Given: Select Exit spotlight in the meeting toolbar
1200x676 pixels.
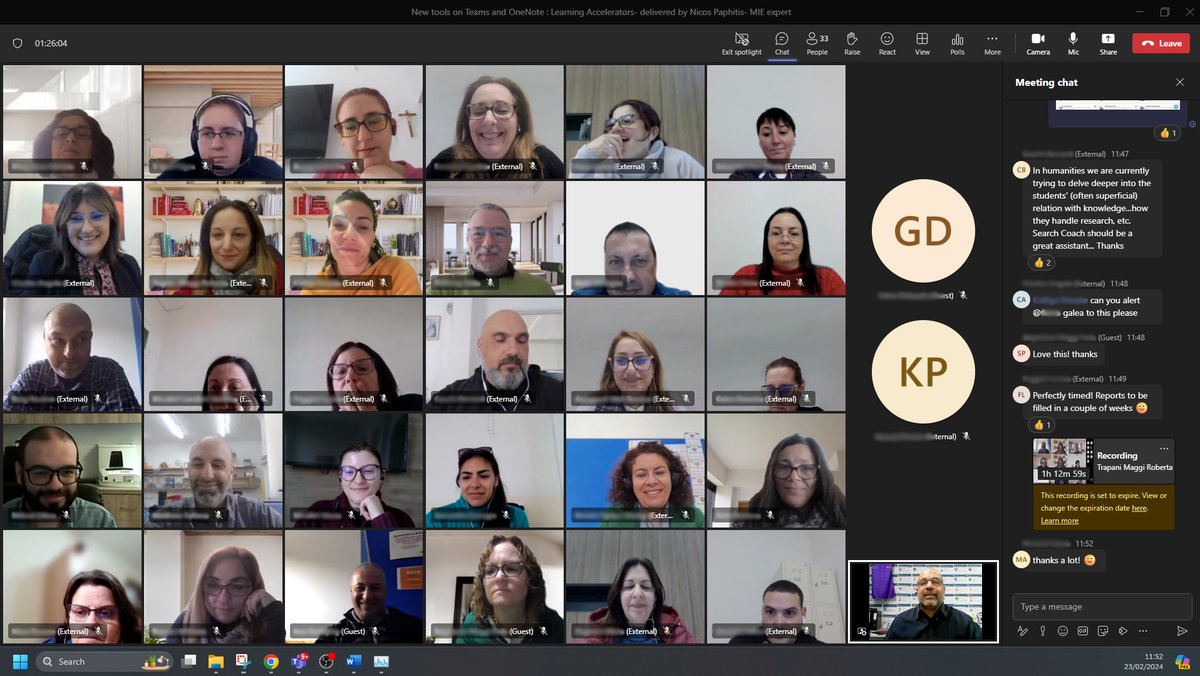Looking at the screenshot, I should pos(740,42).
